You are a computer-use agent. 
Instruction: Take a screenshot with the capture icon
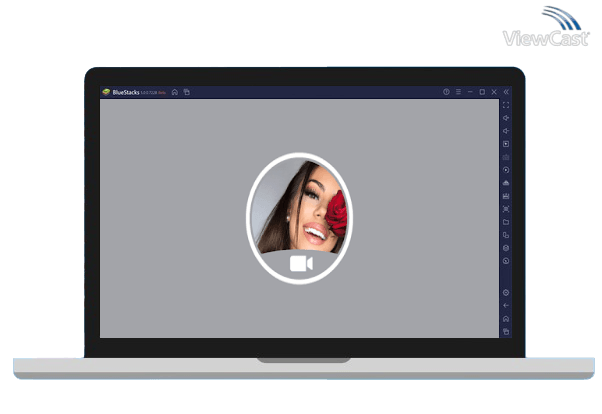506,209
